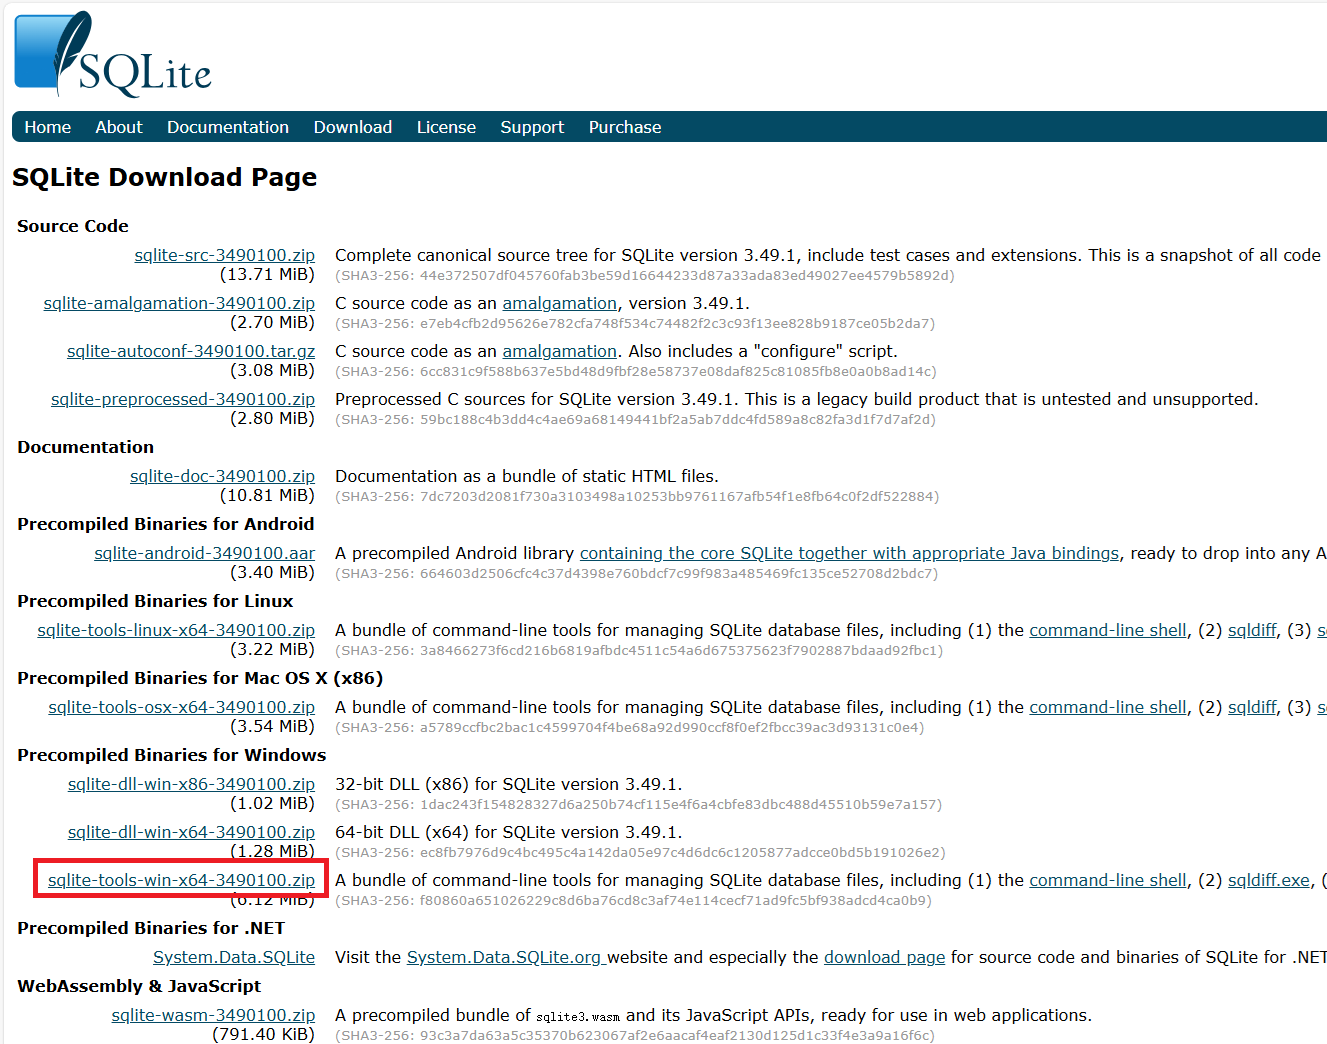Download sqlite-android-3490100.aar library

pyautogui.click(x=205, y=553)
